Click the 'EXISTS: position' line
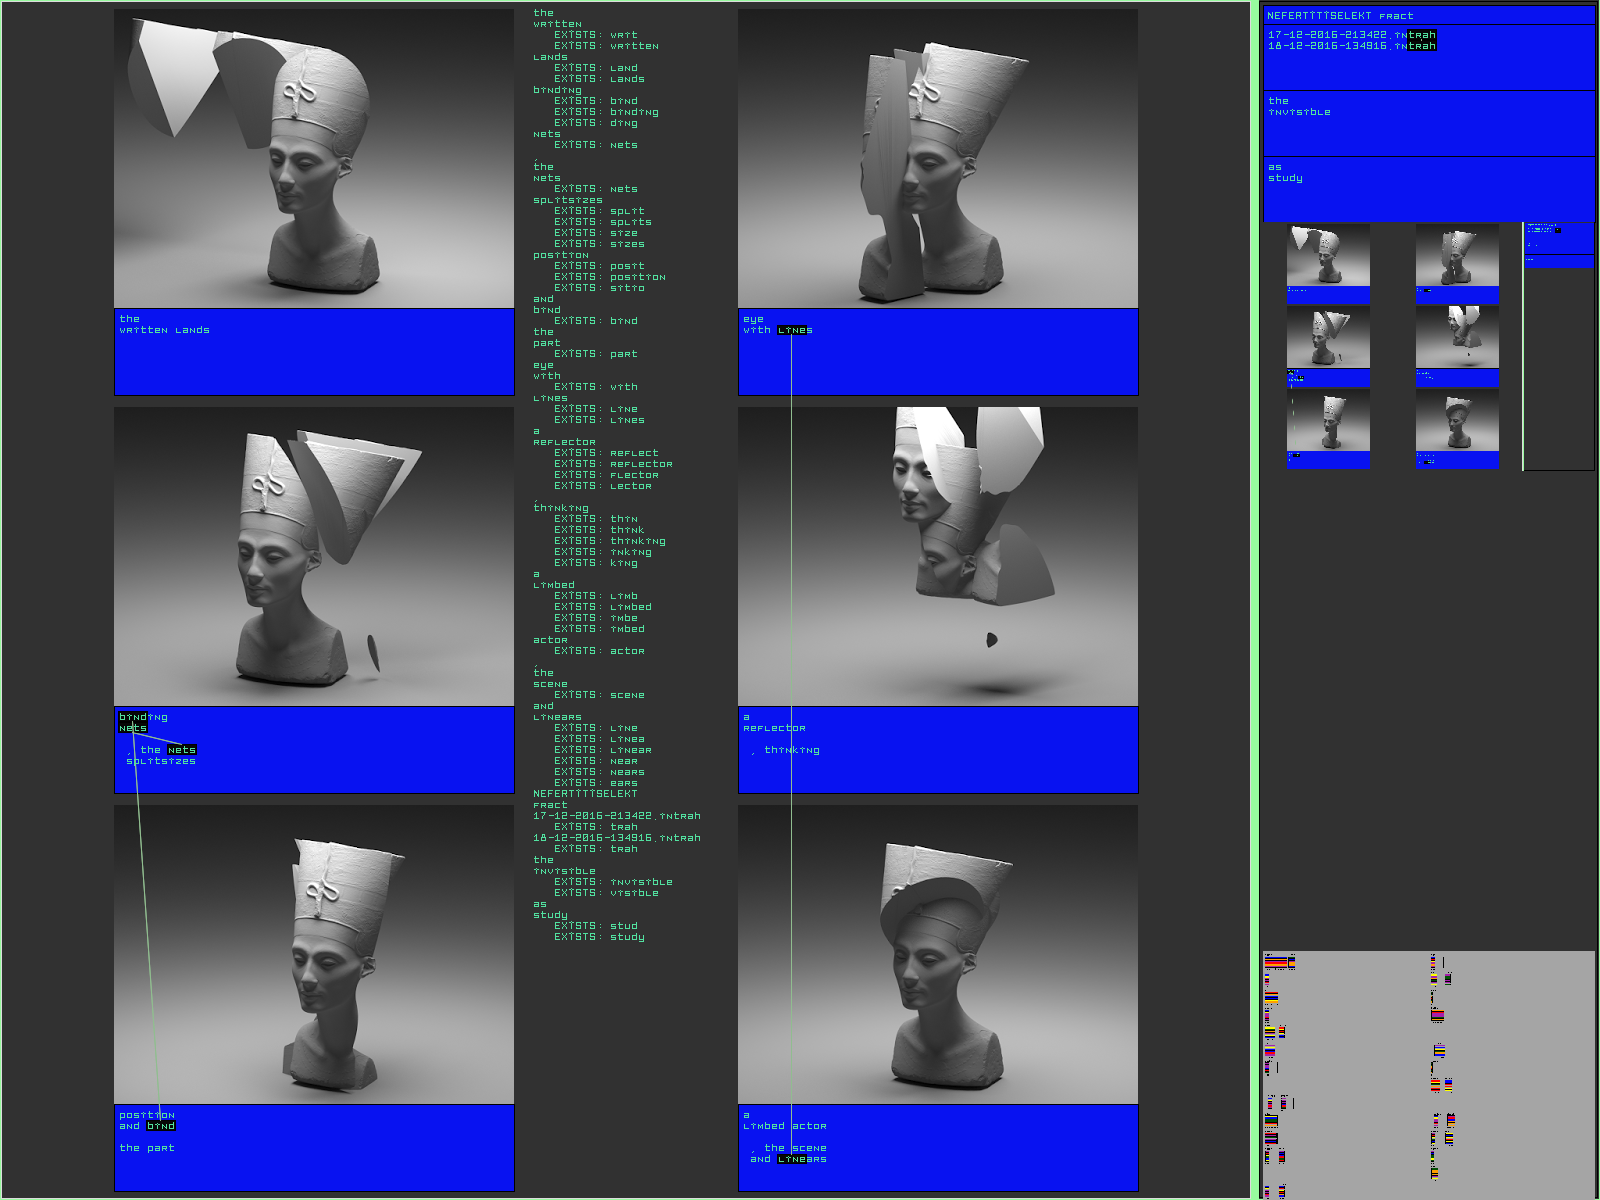The height and width of the screenshot is (1200, 1600). pyautogui.click(x=610, y=277)
